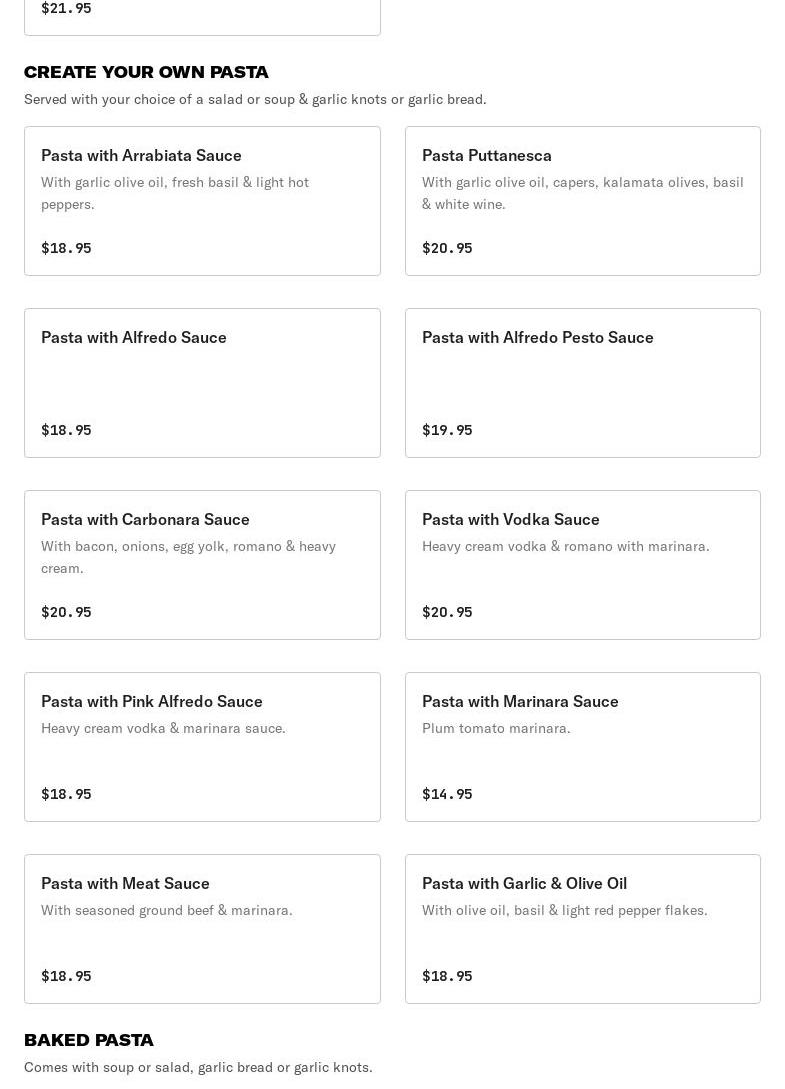
Task: Click the $21.95 item card at top
Action: [x=202, y=17]
